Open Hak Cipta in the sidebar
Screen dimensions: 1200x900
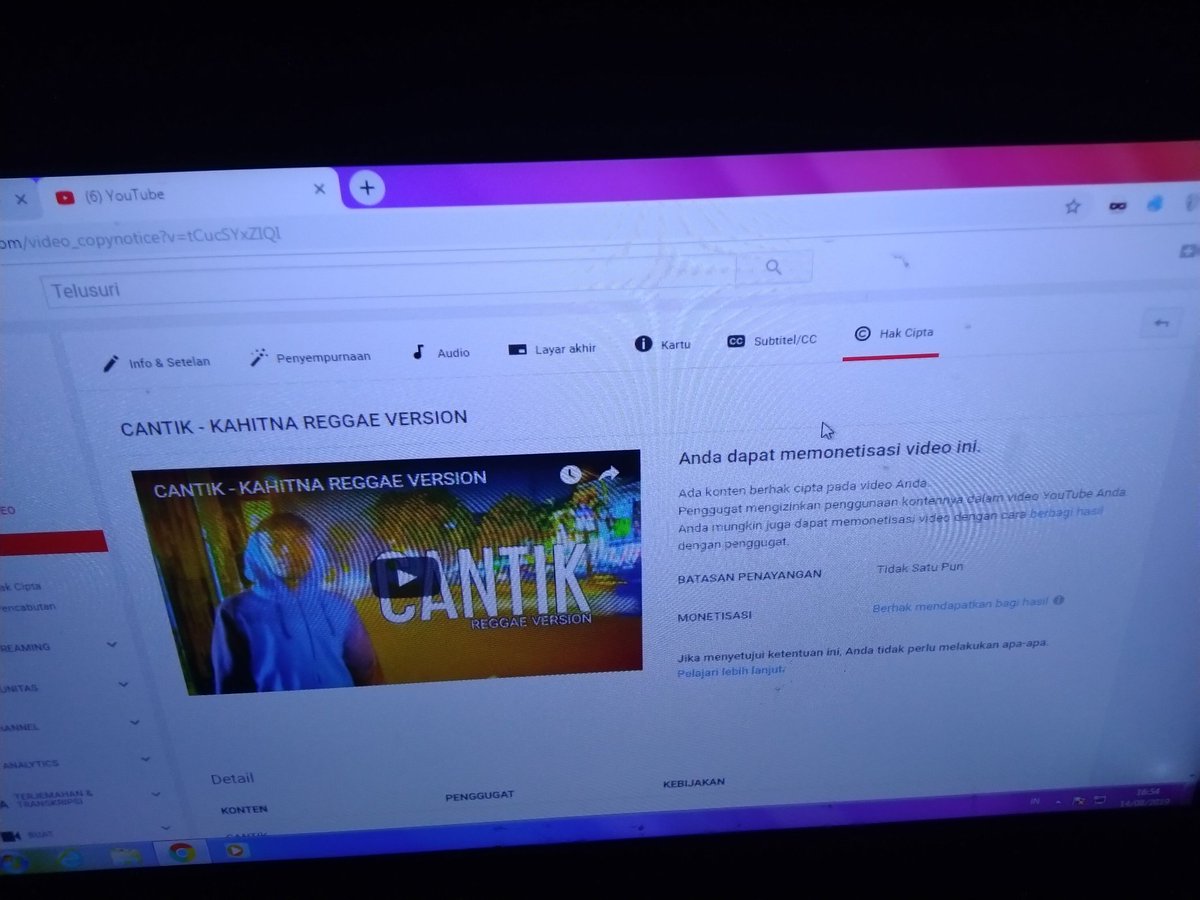click(22, 587)
